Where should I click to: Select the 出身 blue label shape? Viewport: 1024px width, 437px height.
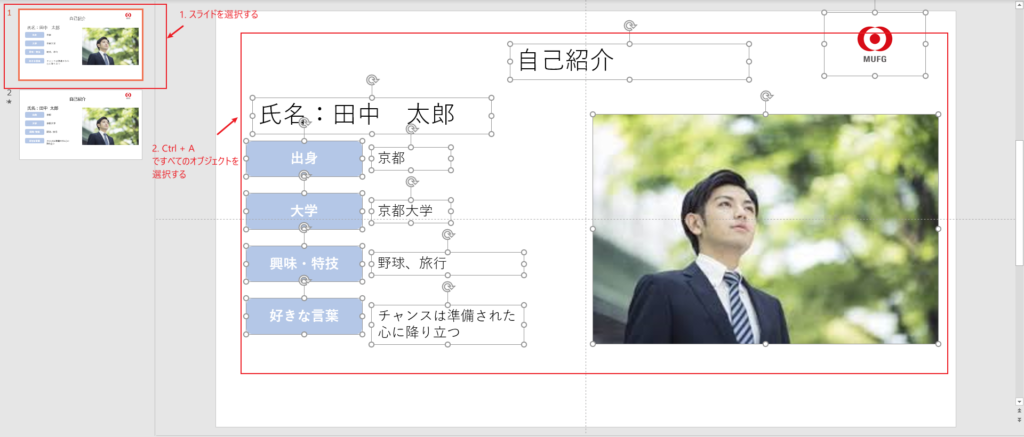tap(305, 158)
